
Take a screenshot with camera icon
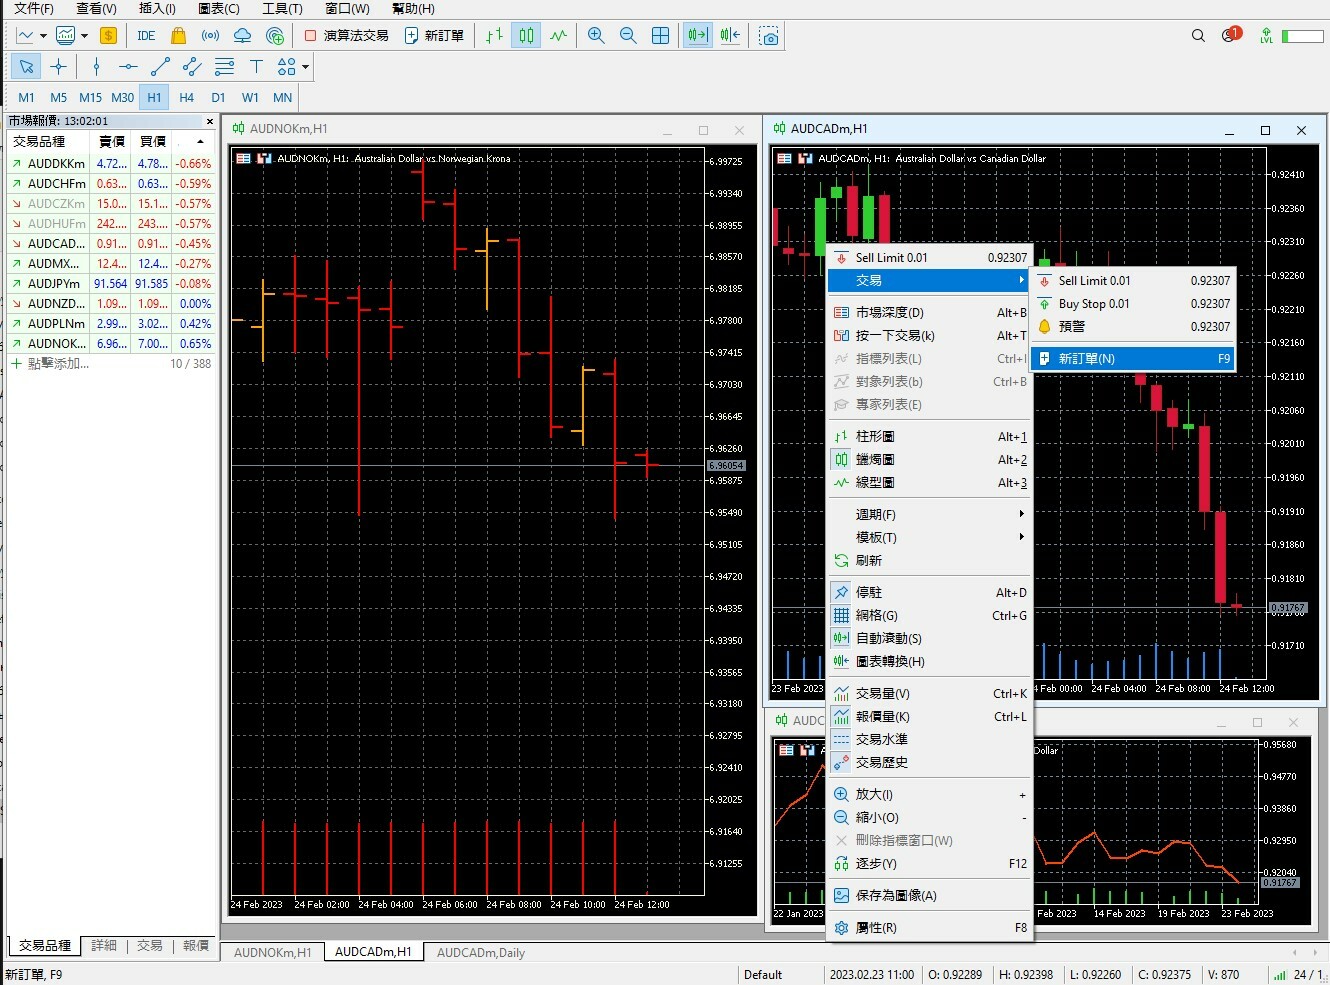769,36
